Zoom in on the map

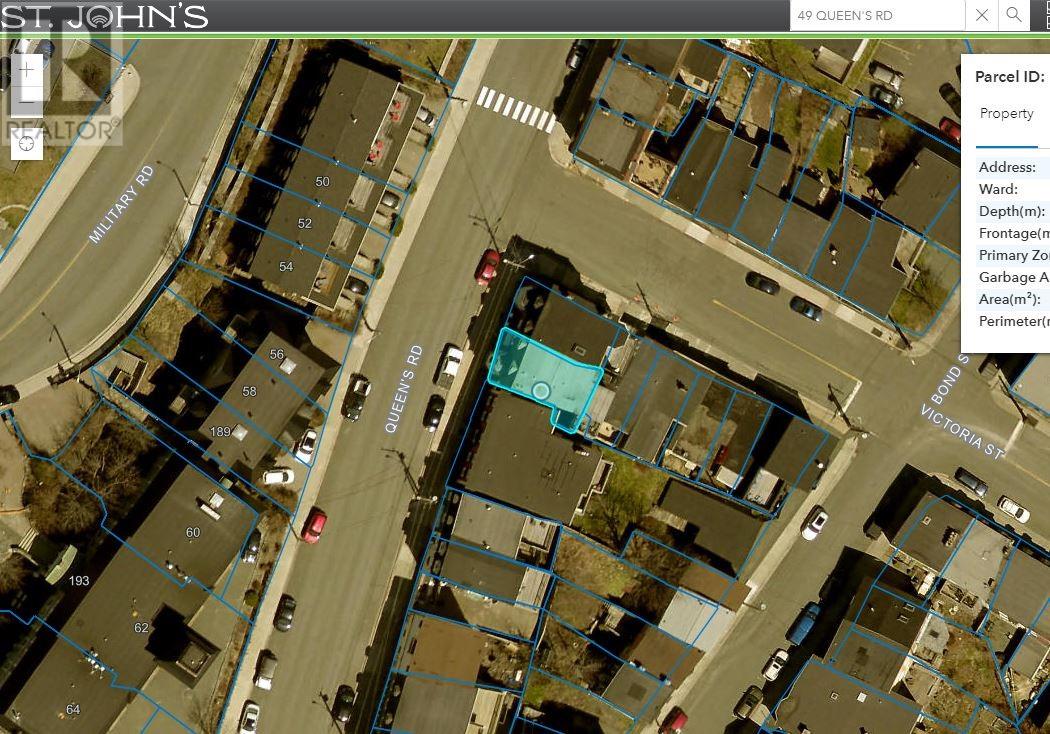[x=26, y=71]
